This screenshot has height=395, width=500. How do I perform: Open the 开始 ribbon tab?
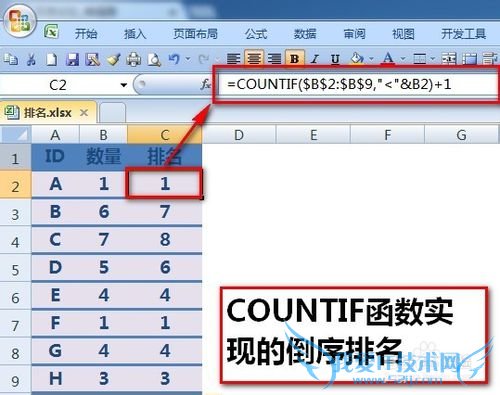pyautogui.click(x=86, y=34)
